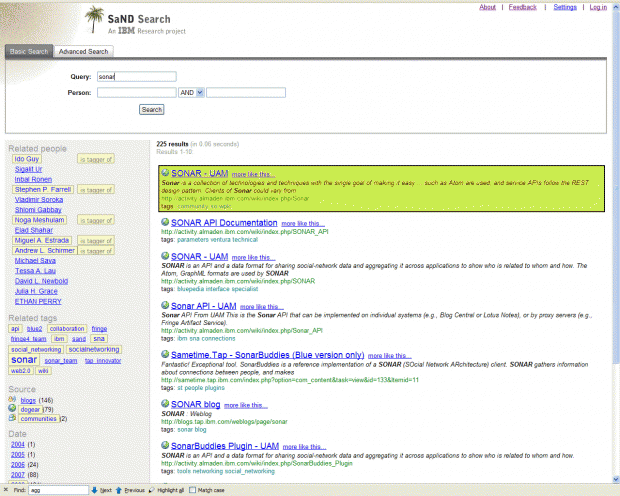This screenshot has width=620, height=496.
Task: Click the globe icon beside SONAR API Documentation
Action: [165, 222]
